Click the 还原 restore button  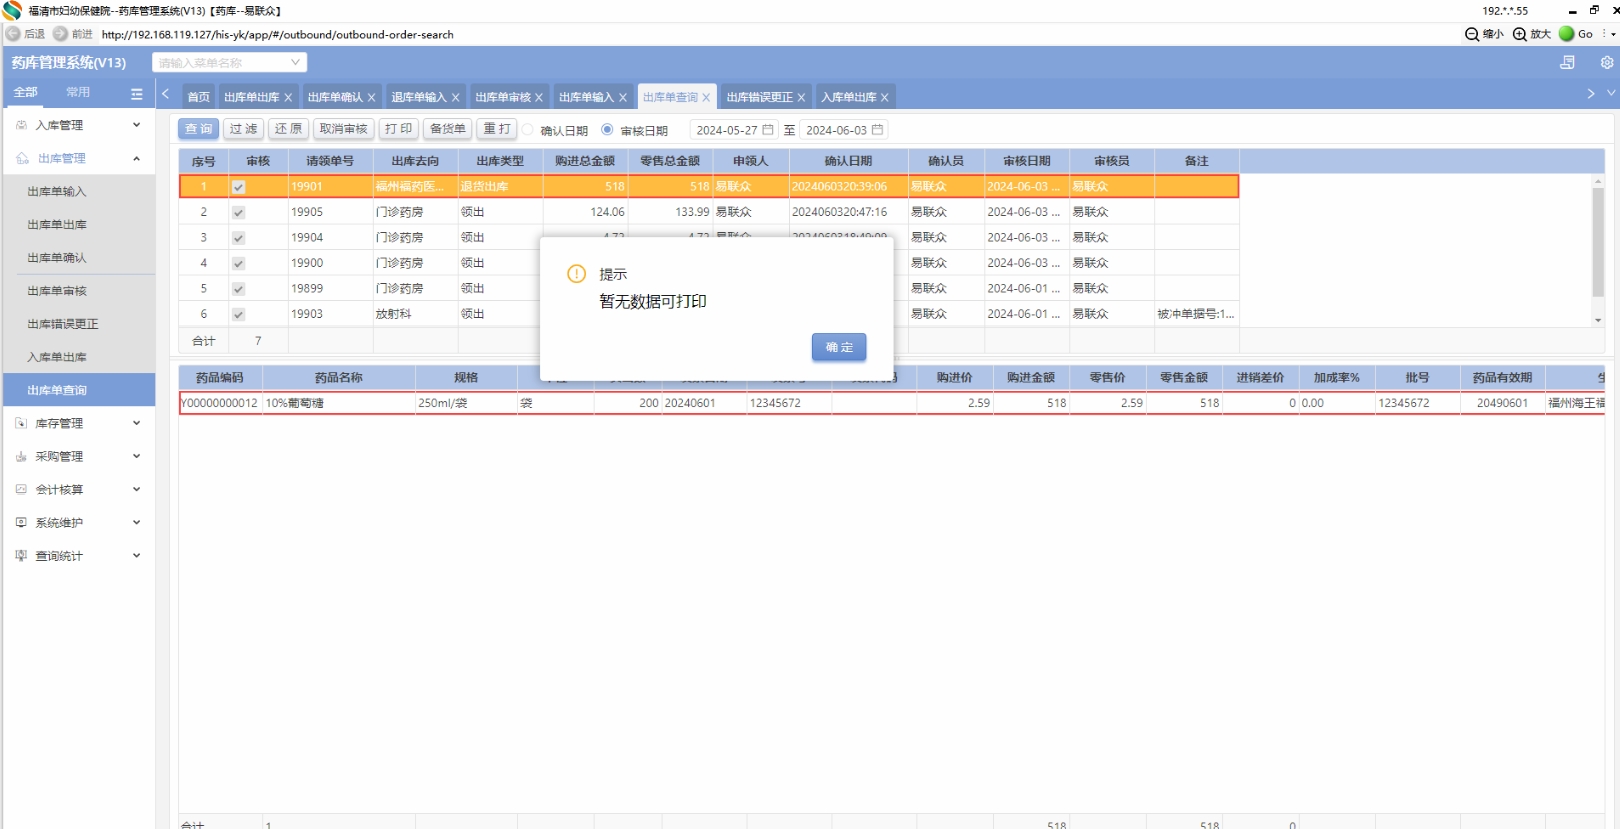click(288, 129)
